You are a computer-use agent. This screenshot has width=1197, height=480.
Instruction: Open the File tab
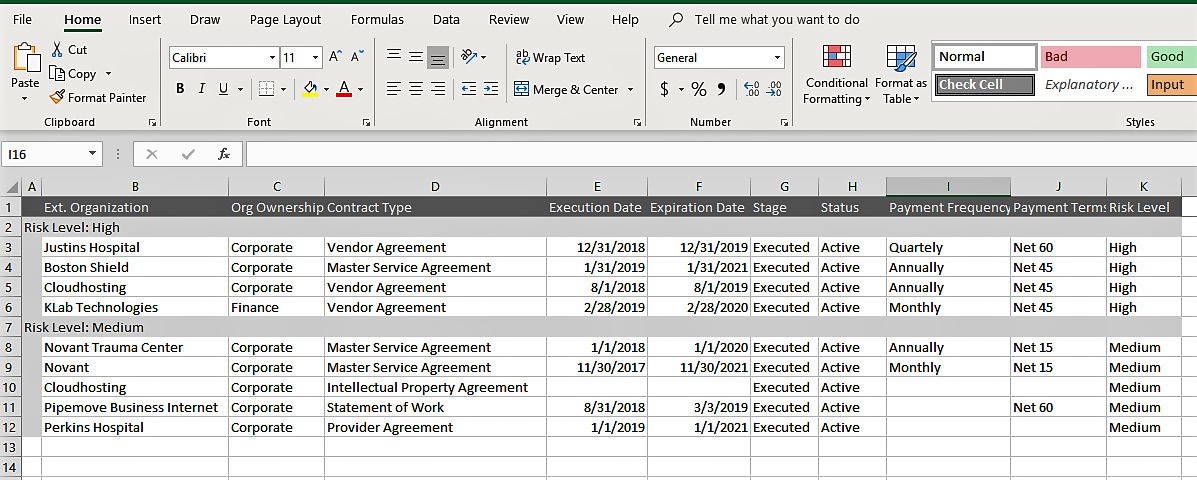[x=22, y=20]
